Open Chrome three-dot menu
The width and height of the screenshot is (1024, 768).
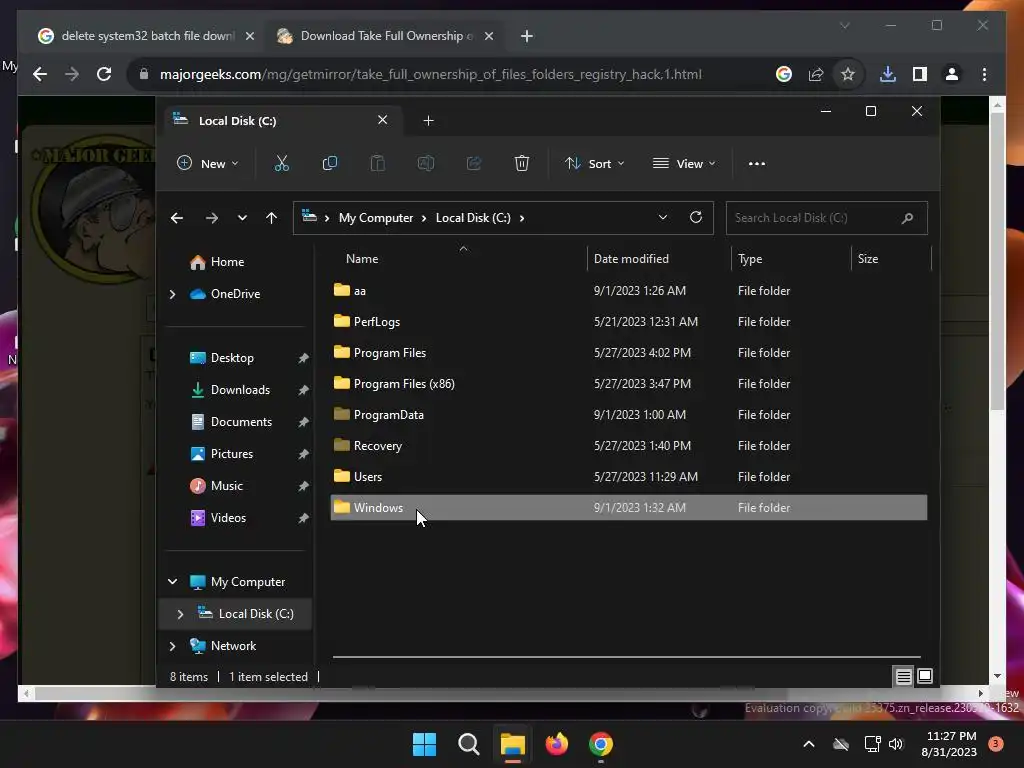[x=984, y=74]
